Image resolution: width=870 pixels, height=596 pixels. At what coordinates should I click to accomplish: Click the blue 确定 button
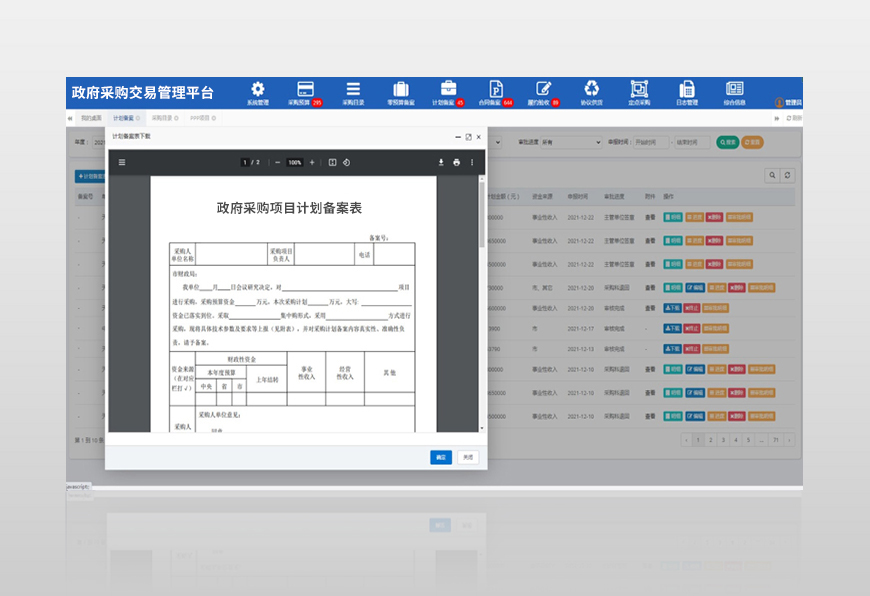(x=441, y=457)
